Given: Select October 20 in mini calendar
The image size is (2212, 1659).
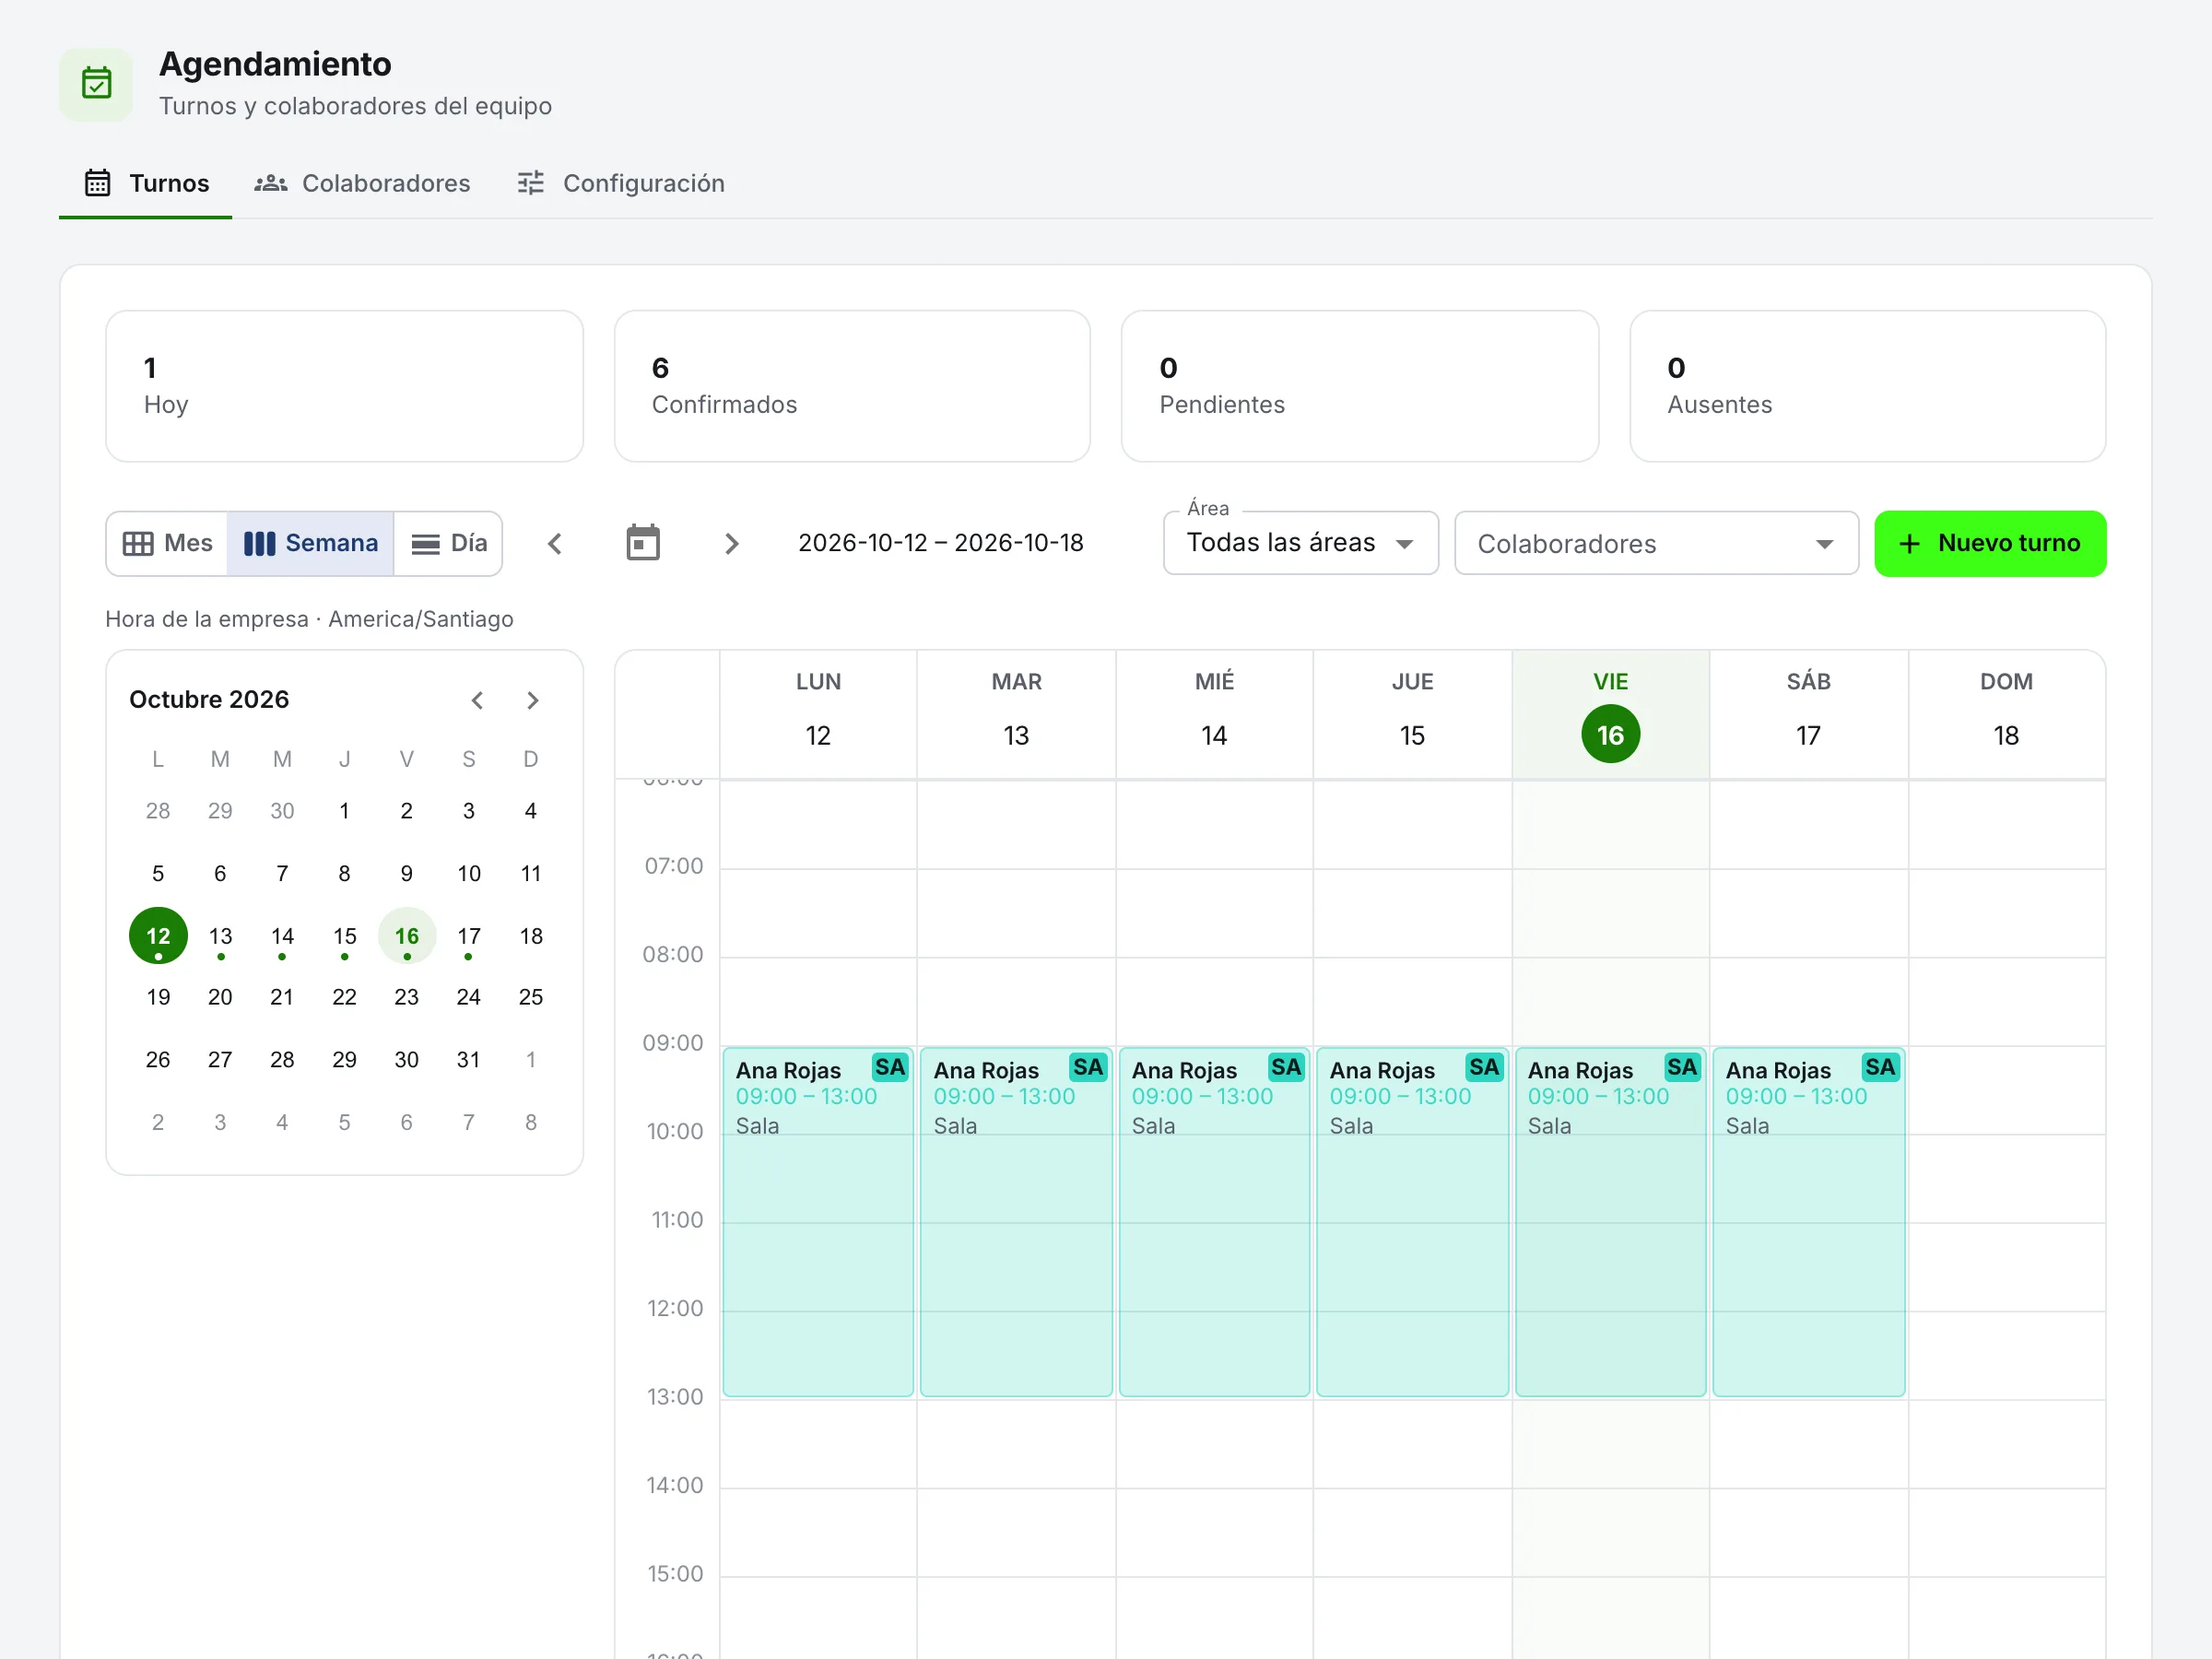Looking at the screenshot, I should (220, 997).
